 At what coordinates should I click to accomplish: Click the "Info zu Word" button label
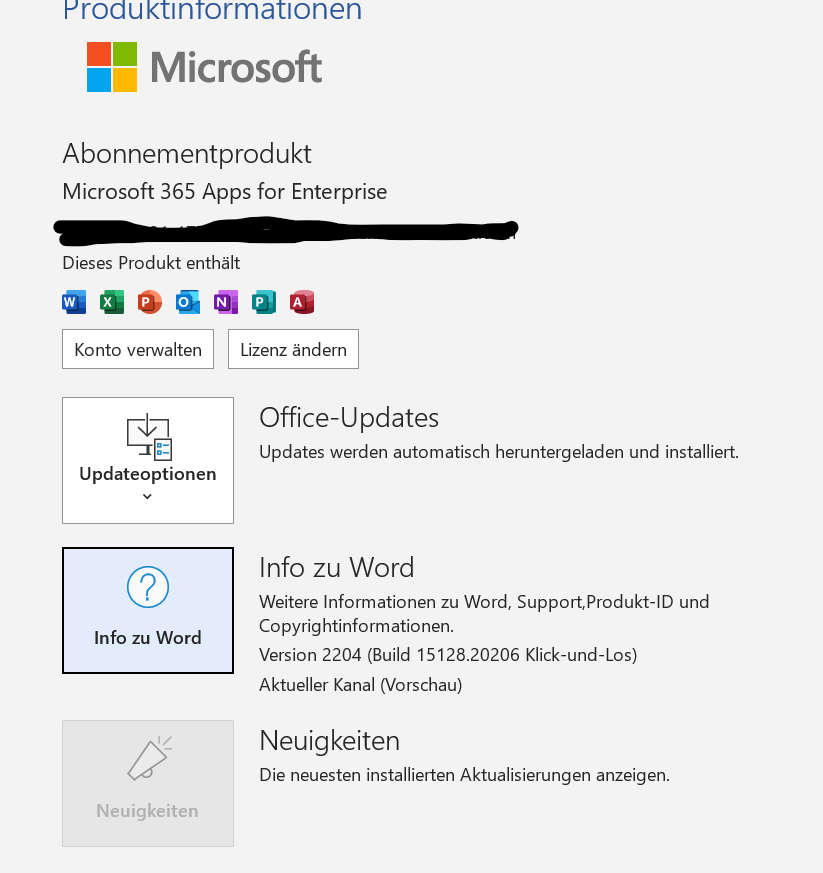point(148,637)
